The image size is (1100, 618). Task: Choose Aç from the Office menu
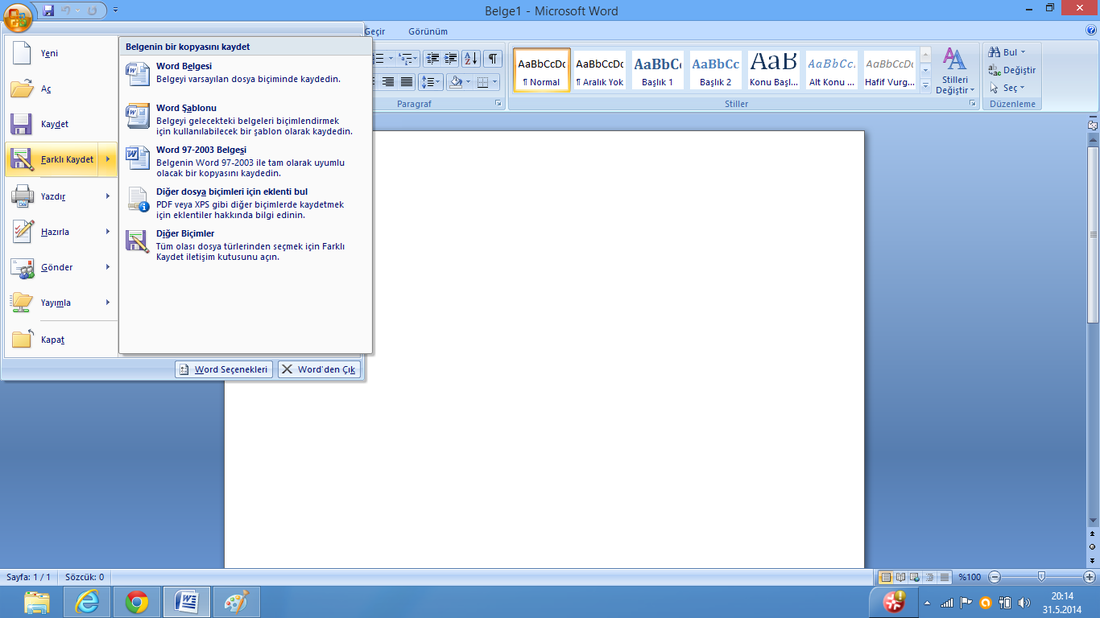click(x=60, y=89)
